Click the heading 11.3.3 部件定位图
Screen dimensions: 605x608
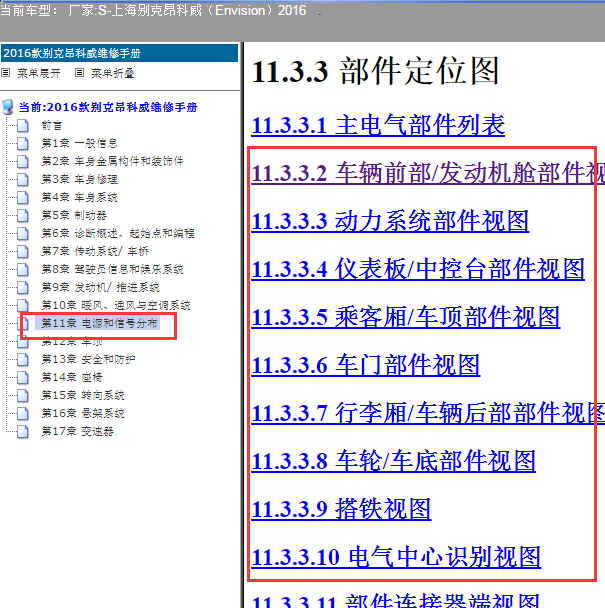[375, 71]
